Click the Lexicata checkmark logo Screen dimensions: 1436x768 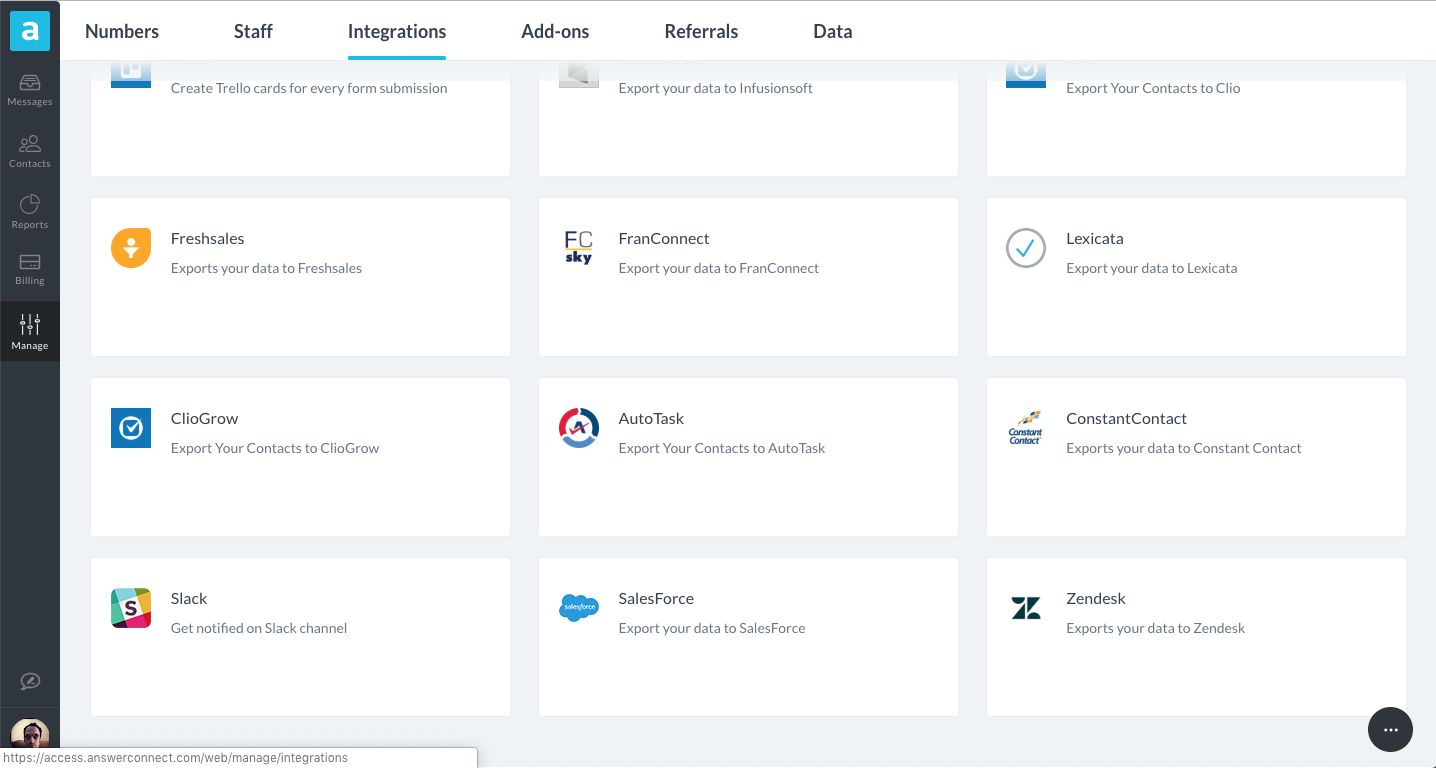[x=1026, y=248]
